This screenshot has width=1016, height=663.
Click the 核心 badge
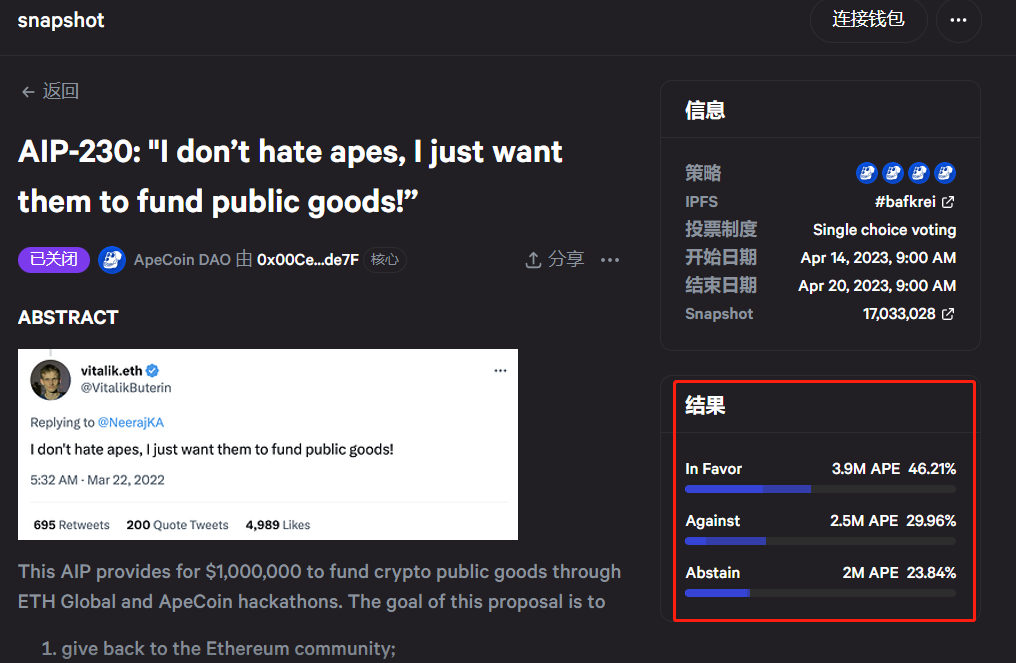tap(385, 259)
